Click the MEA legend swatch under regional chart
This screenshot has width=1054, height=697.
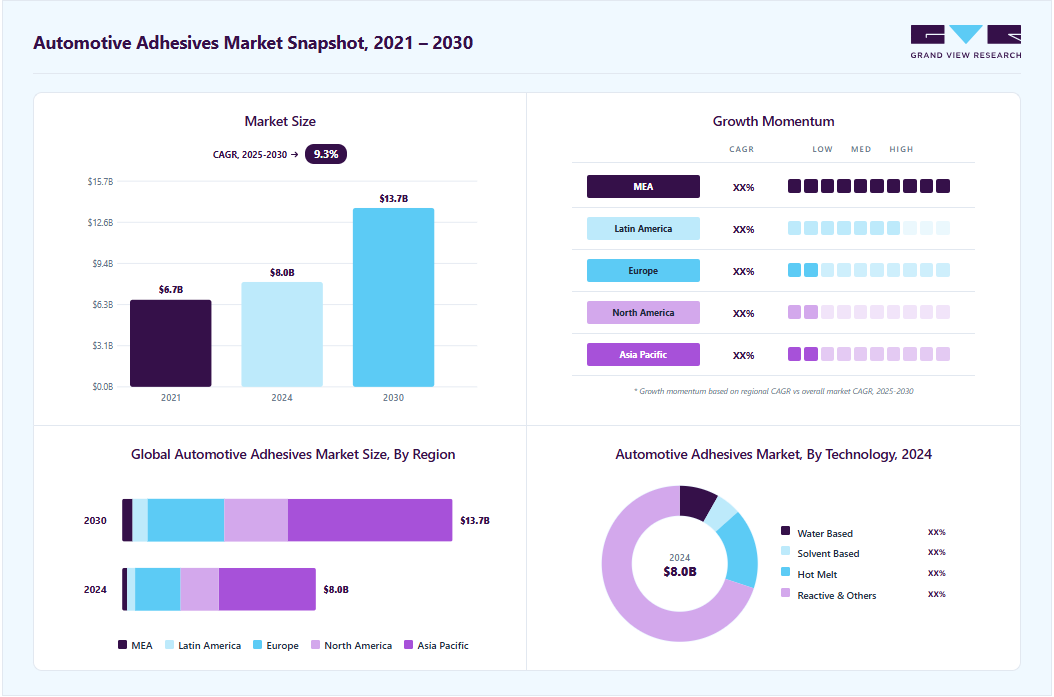pyautogui.click(x=122, y=645)
